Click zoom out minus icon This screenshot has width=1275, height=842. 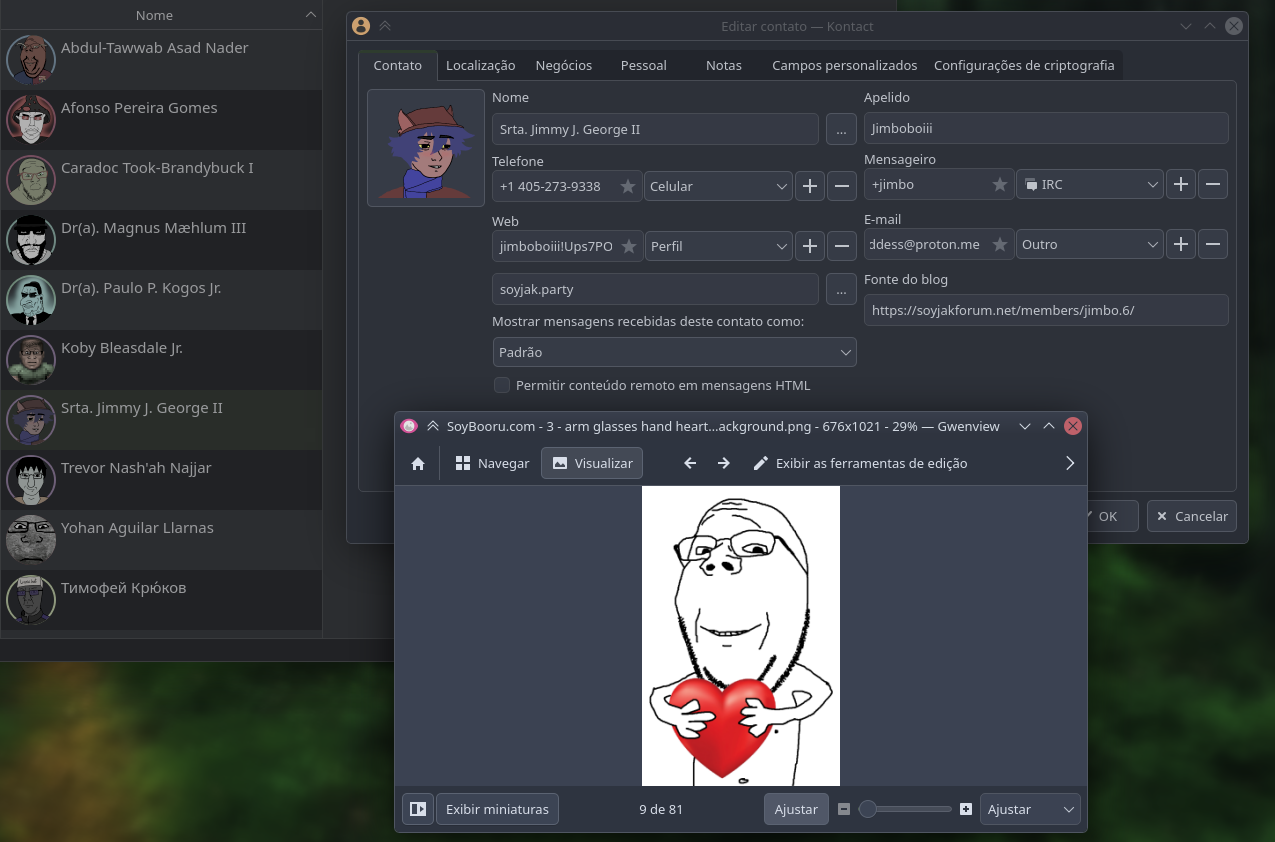(844, 809)
